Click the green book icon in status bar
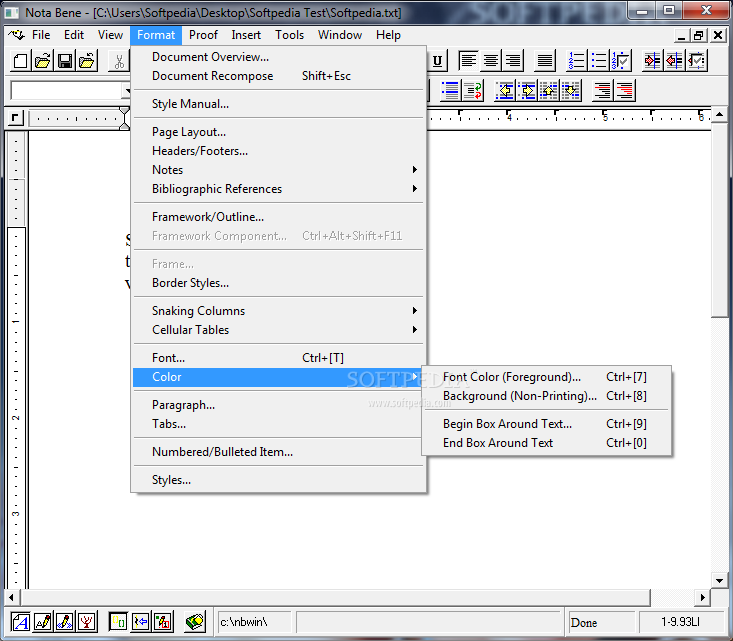 (194, 622)
